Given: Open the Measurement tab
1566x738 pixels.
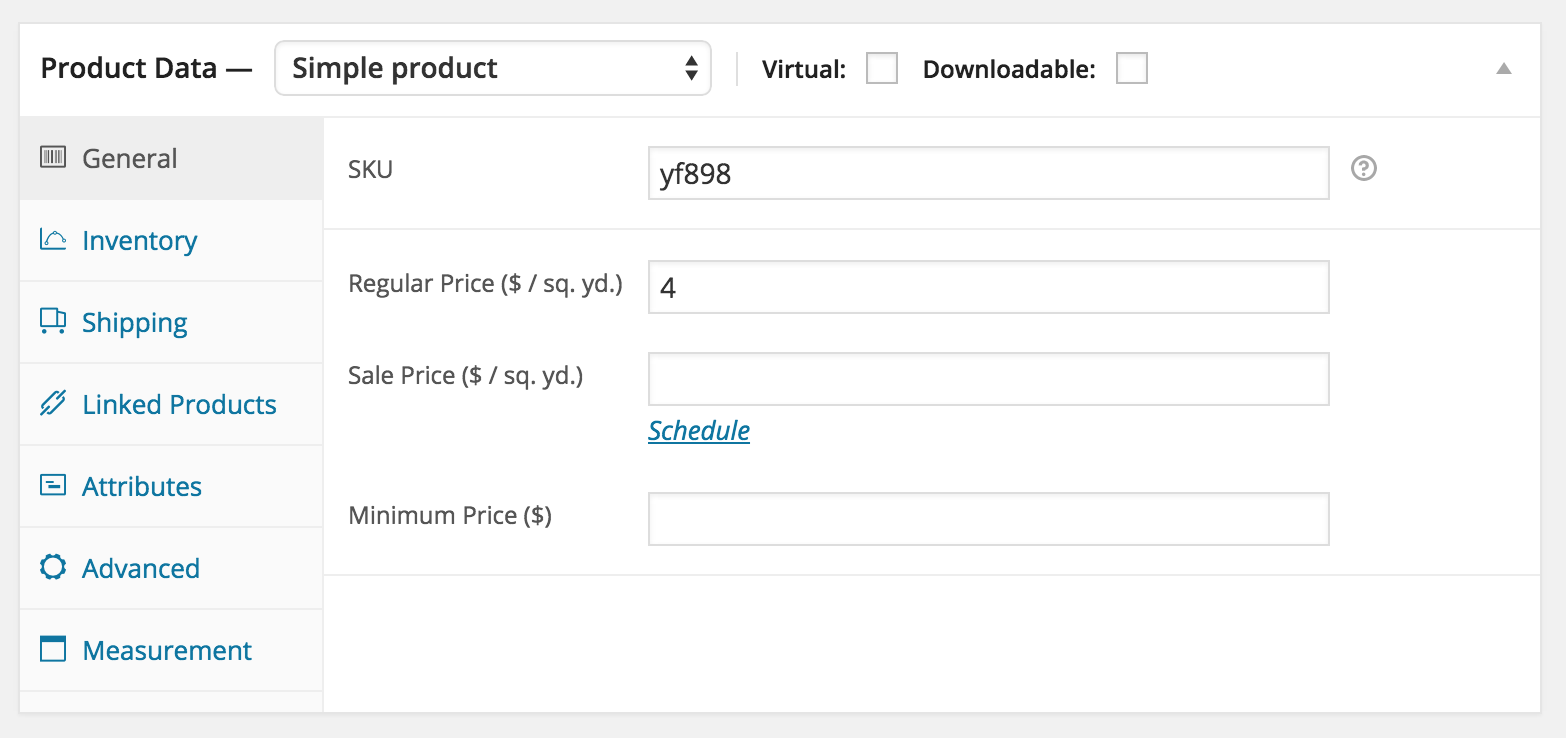Looking at the screenshot, I should 167,651.
